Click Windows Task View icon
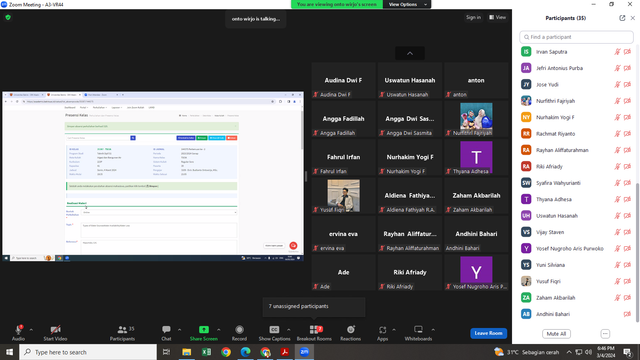The image size is (640, 360). [166, 352]
